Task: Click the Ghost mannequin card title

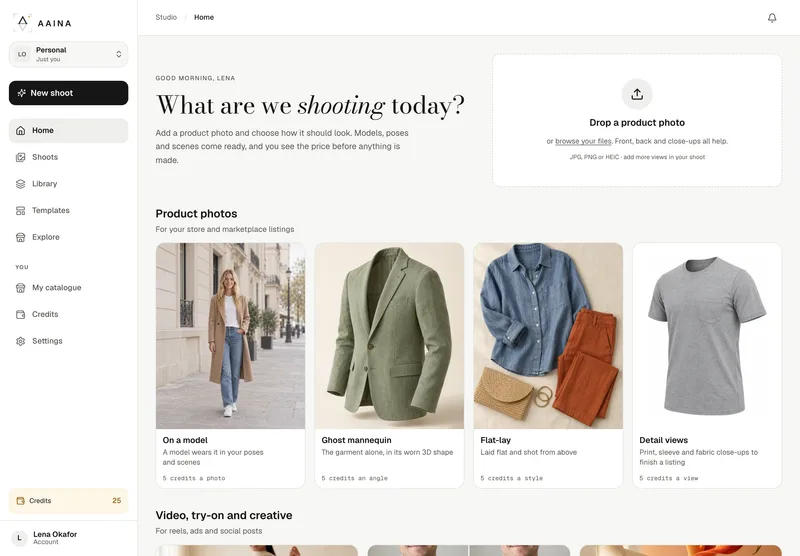Action: click(357, 440)
